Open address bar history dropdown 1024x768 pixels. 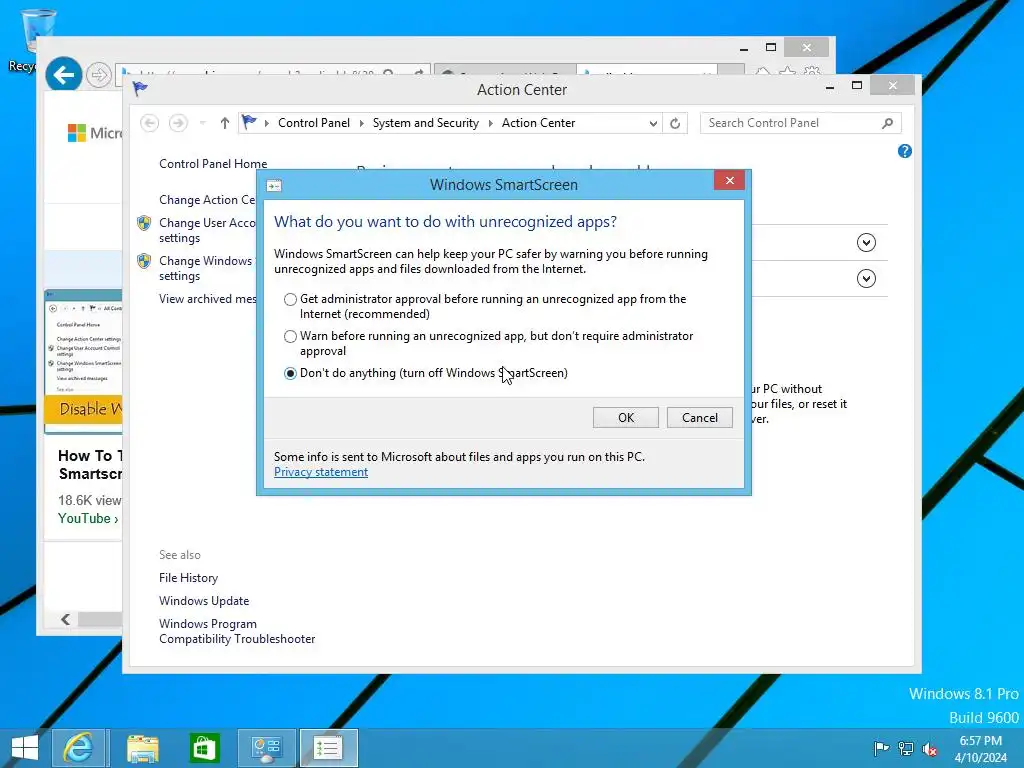click(x=652, y=123)
